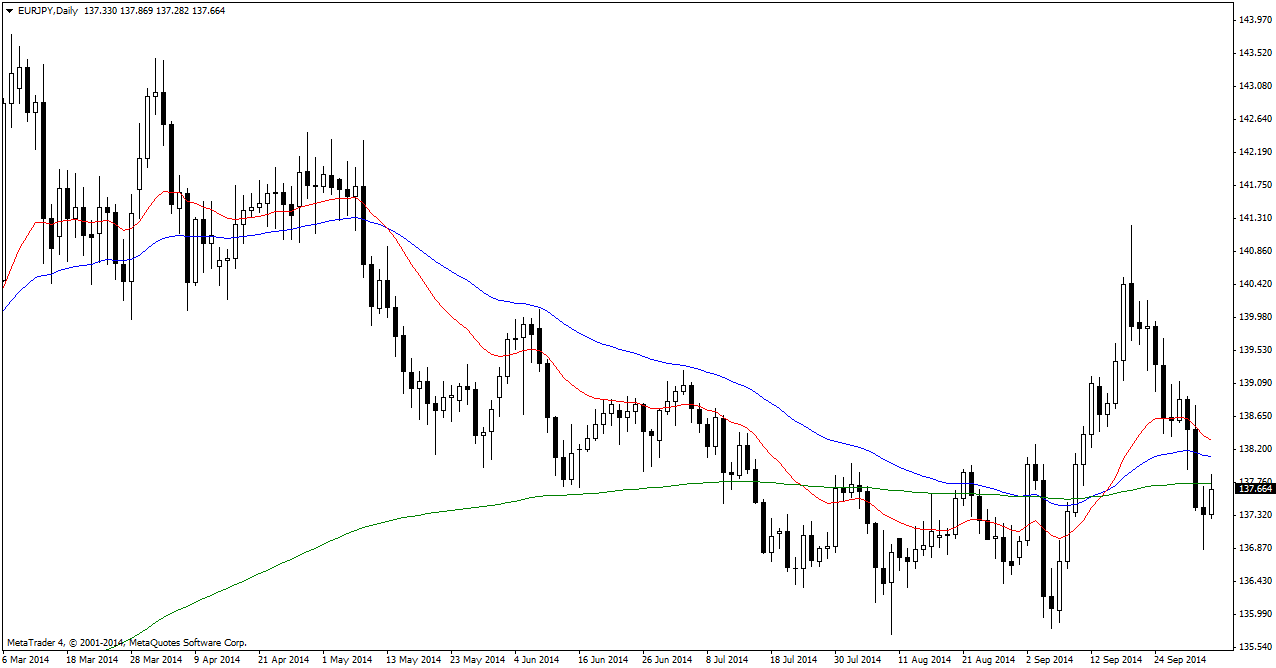The width and height of the screenshot is (1276, 668).
Task: Click the last candlestick on the right
Action: 1211,499
